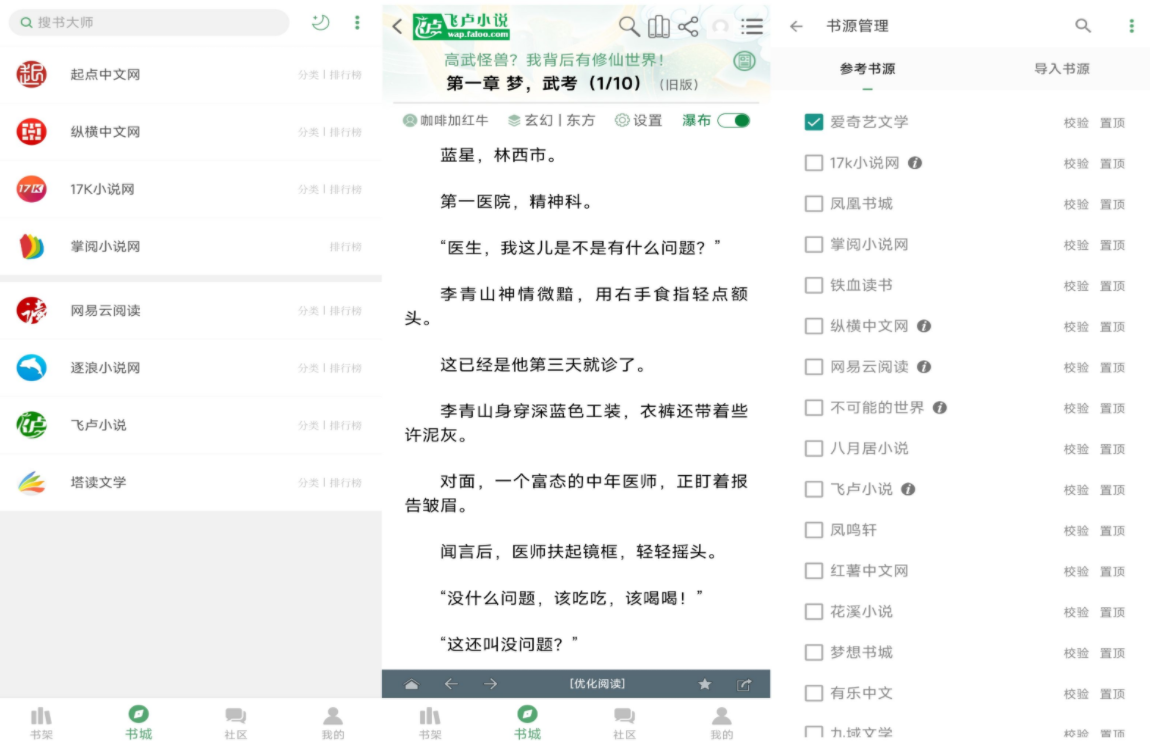
Task: Tap the magnifier icon in the reader header
Action: click(629, 27)
